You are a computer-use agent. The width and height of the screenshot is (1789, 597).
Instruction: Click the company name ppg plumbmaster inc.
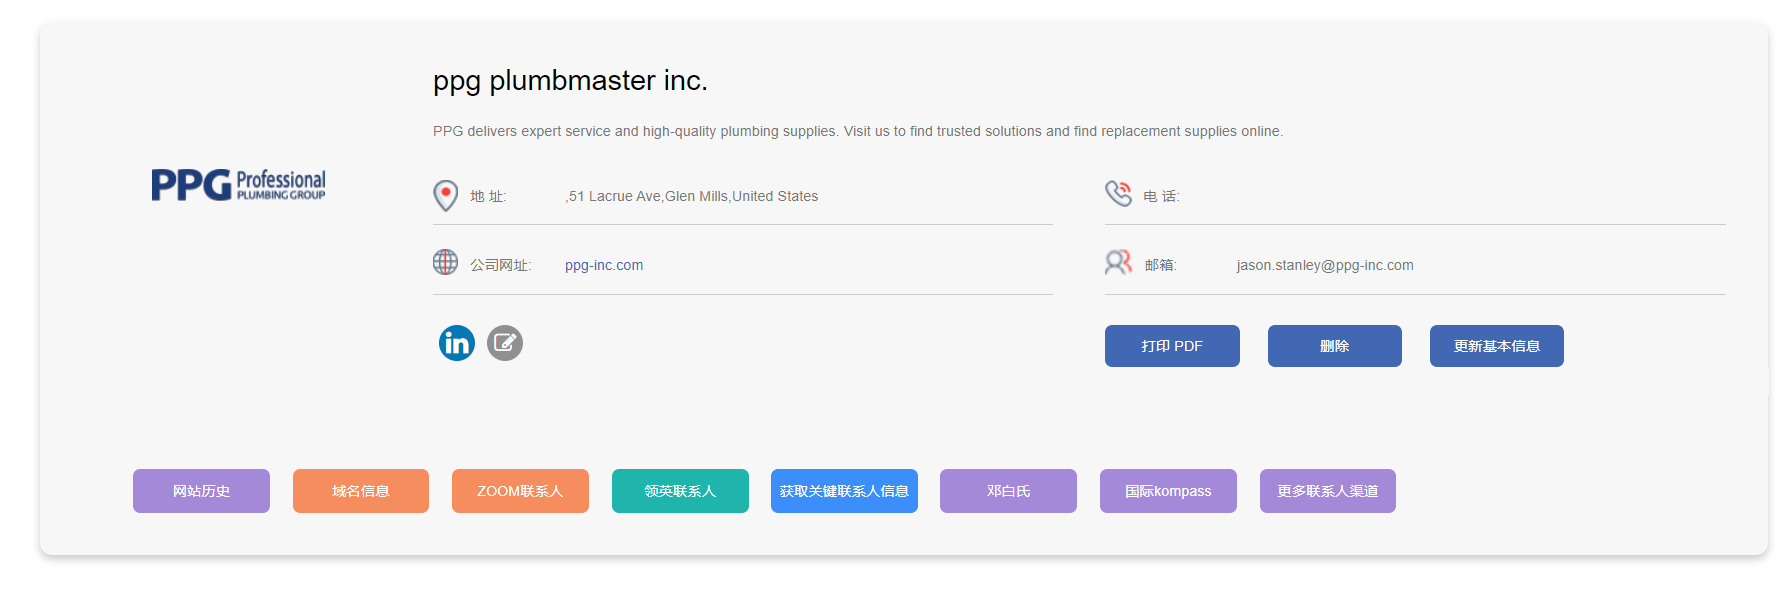point(570,80)
